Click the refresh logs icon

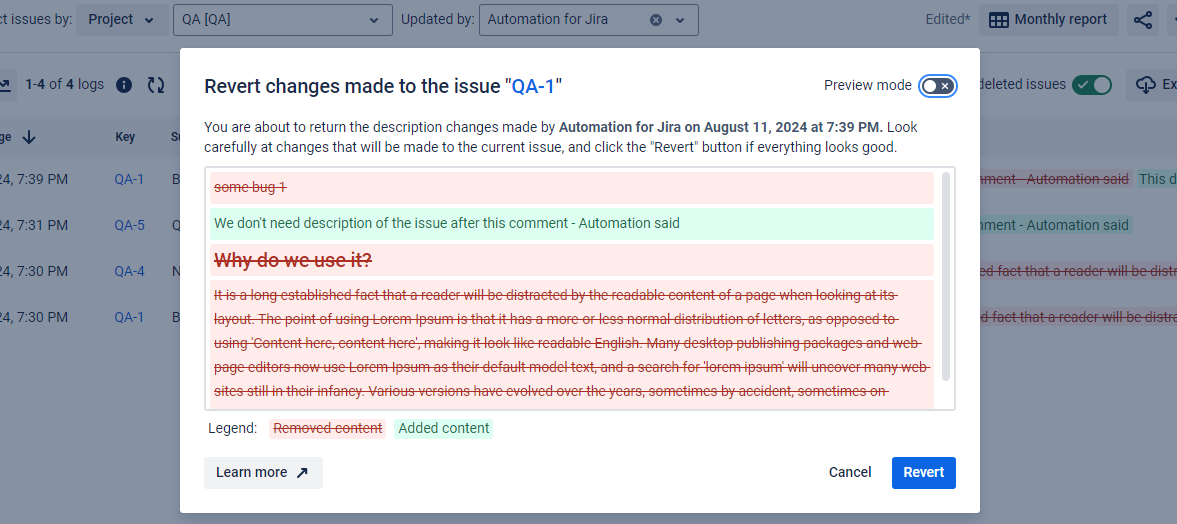coord(156,85)
